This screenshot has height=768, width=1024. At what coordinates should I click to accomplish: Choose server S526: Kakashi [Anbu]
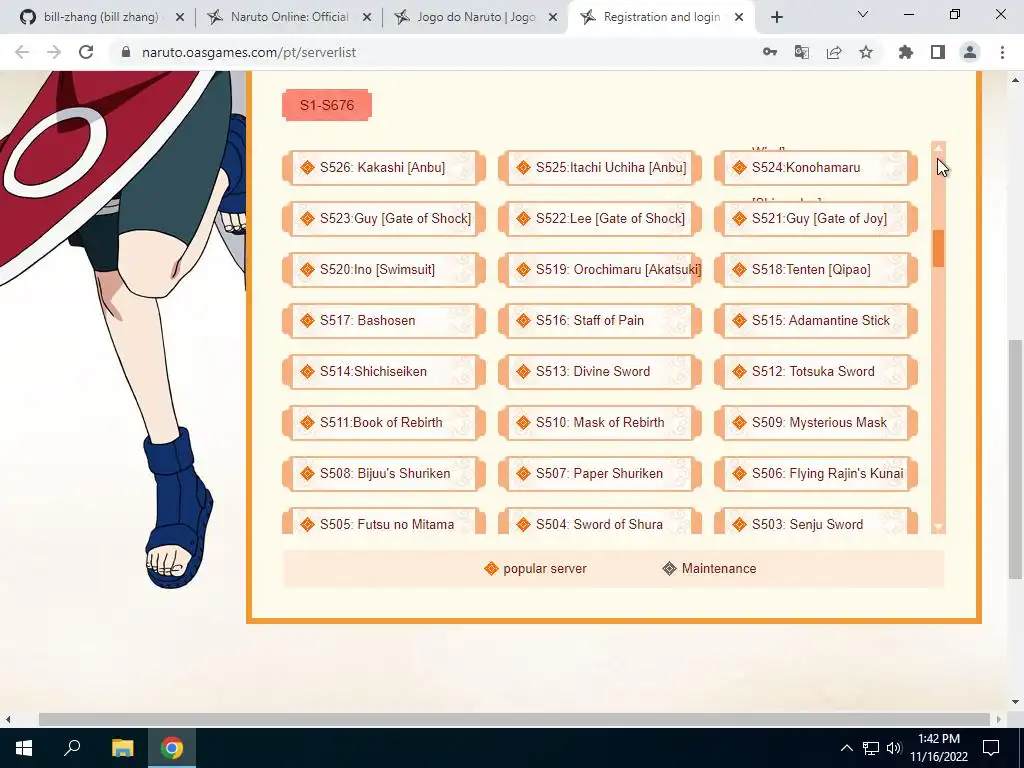coord(384,167)
